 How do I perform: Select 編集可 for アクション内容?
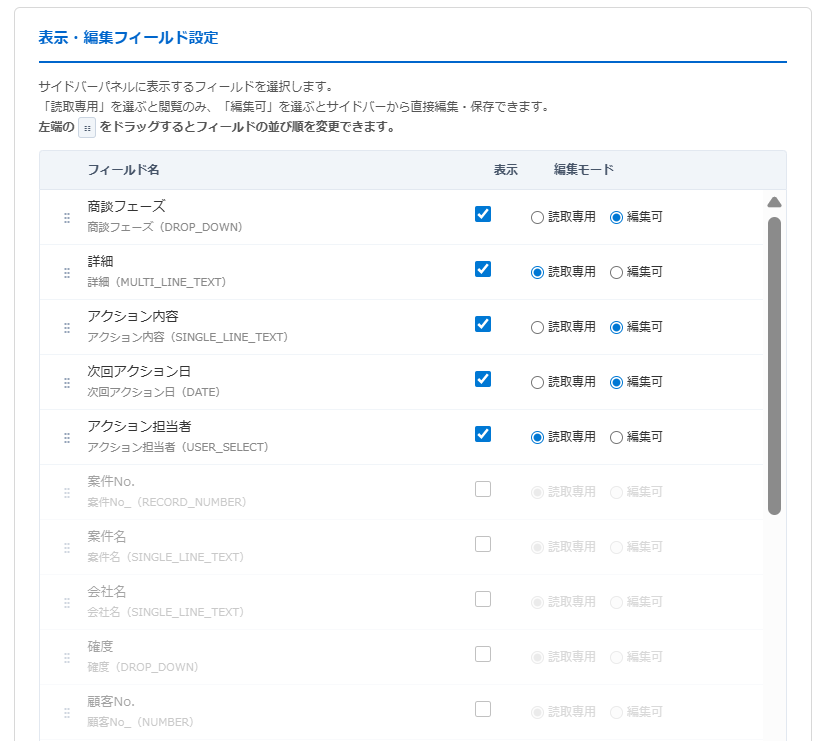coord(616,328)
